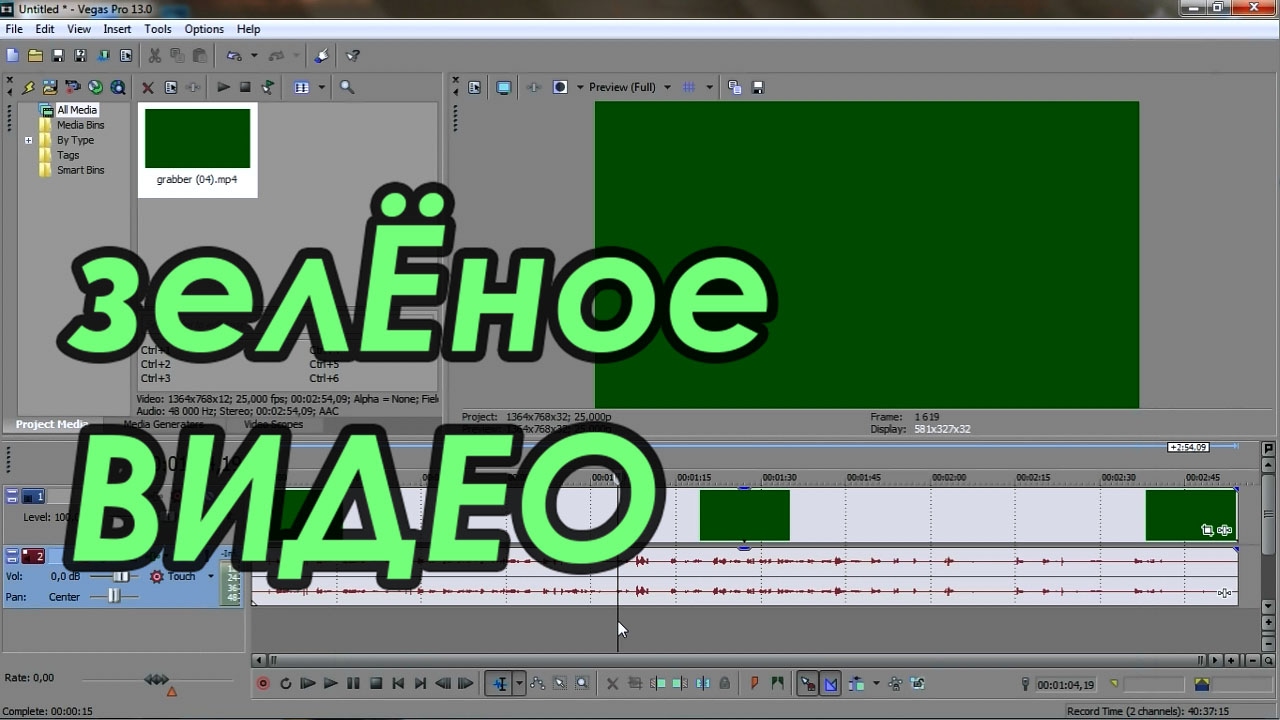Click the Search Media Bins magnifier icon
This screenshot has width=1280, height=720.
(x=347, y=88)
